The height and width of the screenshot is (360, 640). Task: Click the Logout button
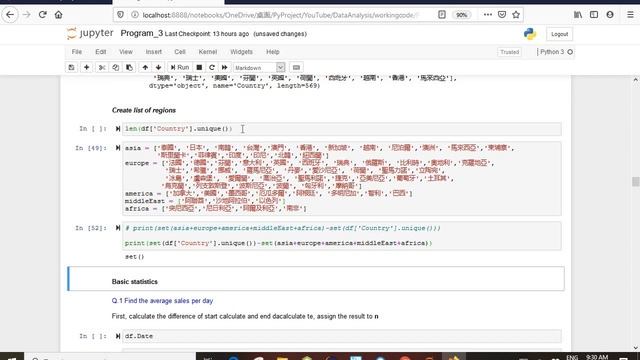559,34
